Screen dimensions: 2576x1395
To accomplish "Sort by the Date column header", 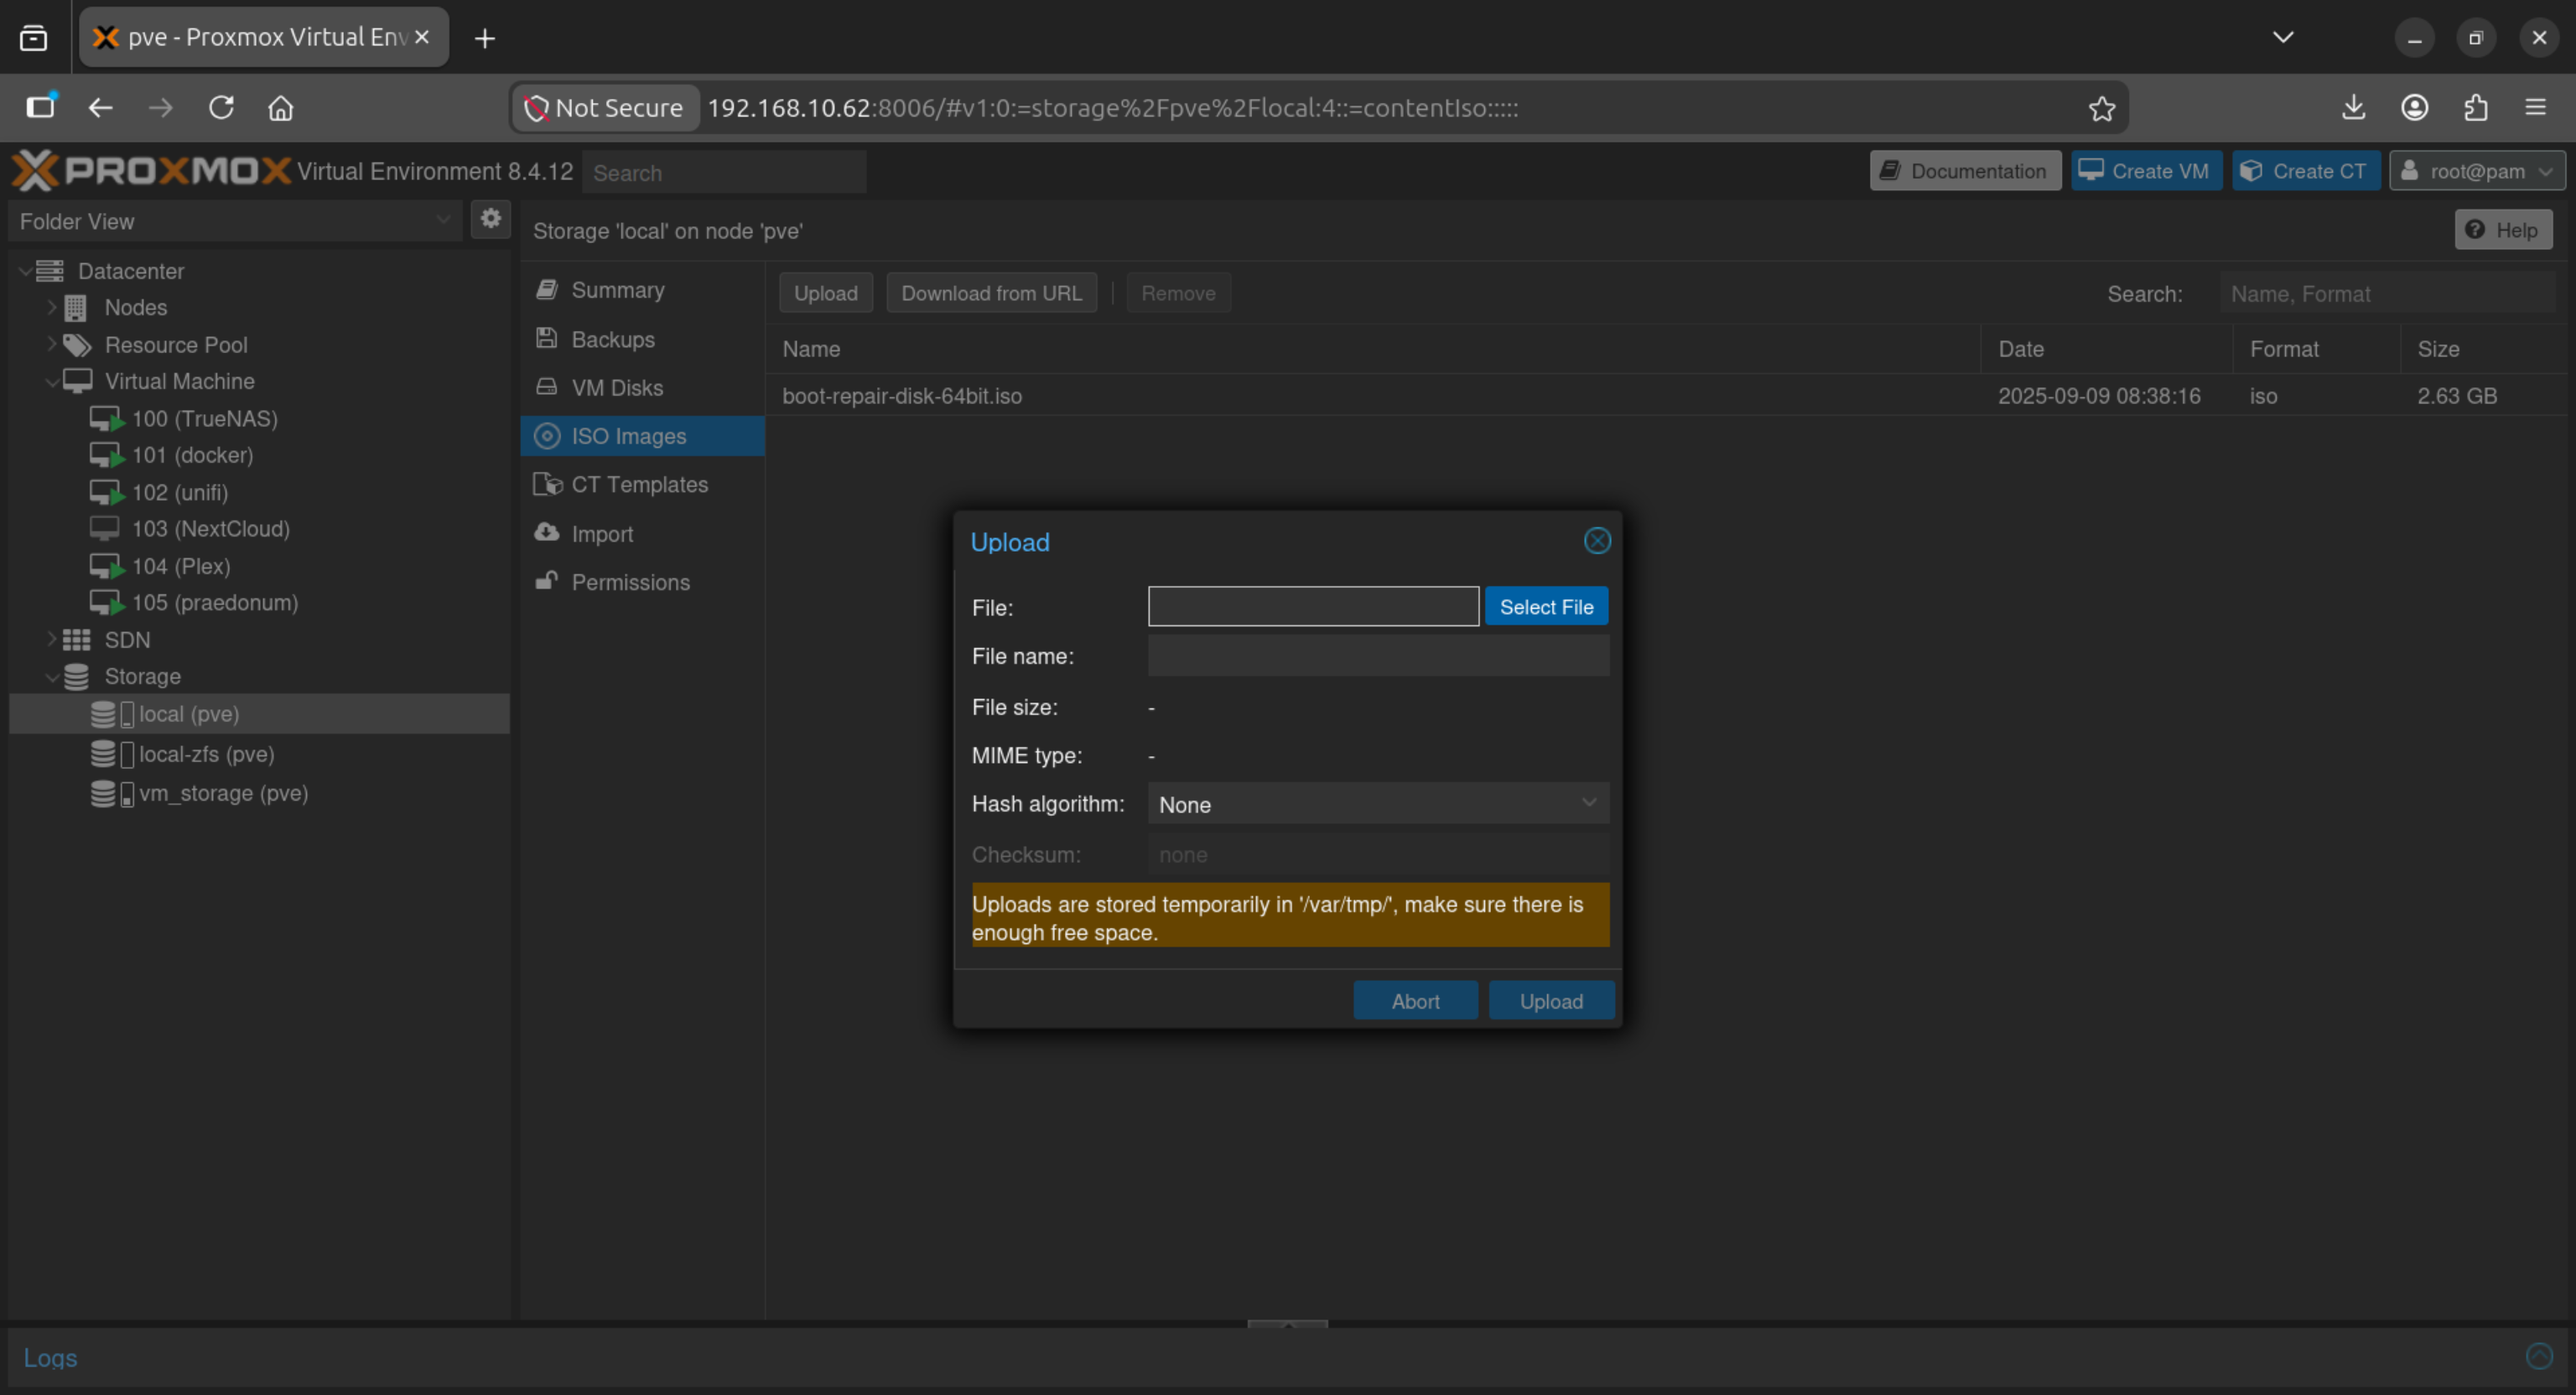I will [2106, 349].
